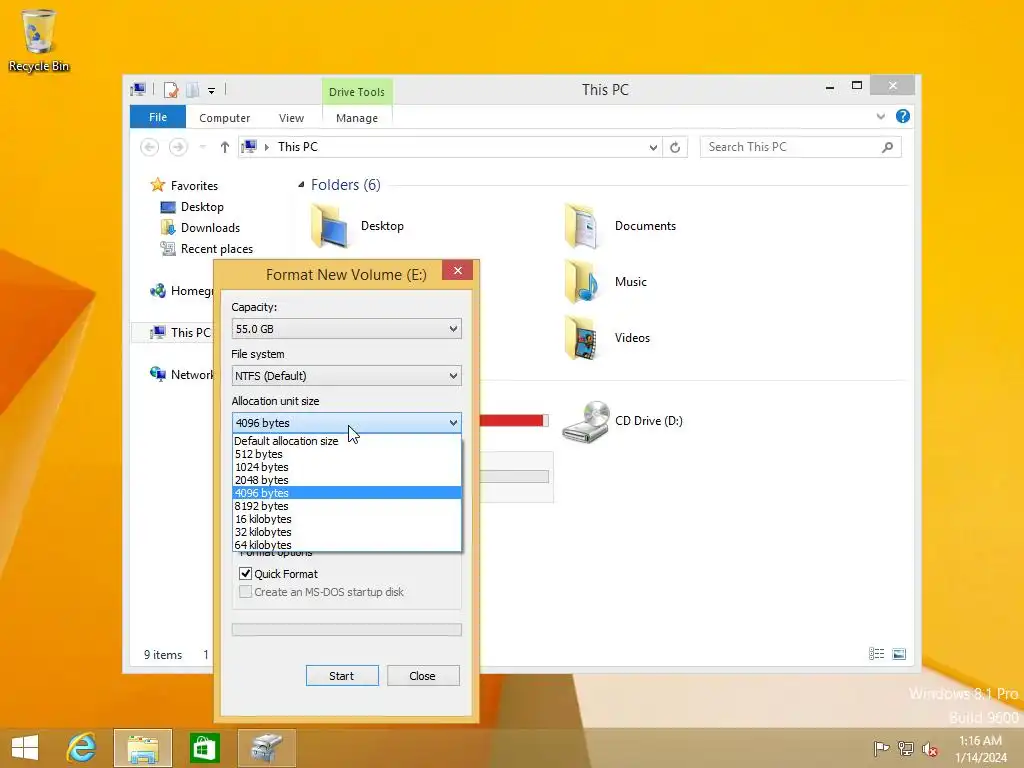Viewport: 1024px width, 768px height.
Task: Open the Customize Quick Access Toolbar arrow
Action: click(212, 91)
